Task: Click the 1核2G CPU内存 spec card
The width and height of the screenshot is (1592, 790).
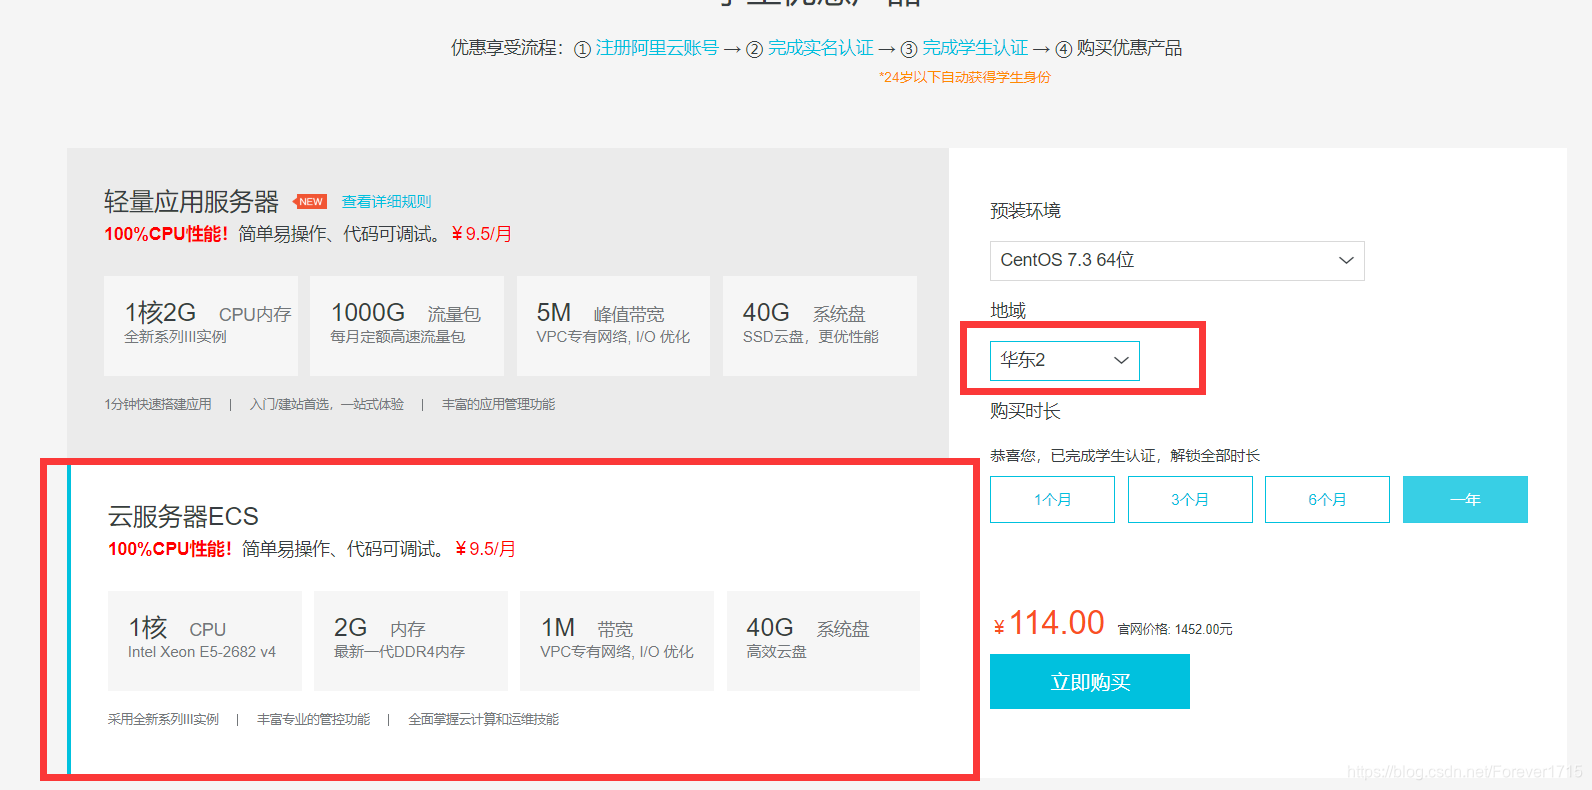Action: [x=201, y=326]
